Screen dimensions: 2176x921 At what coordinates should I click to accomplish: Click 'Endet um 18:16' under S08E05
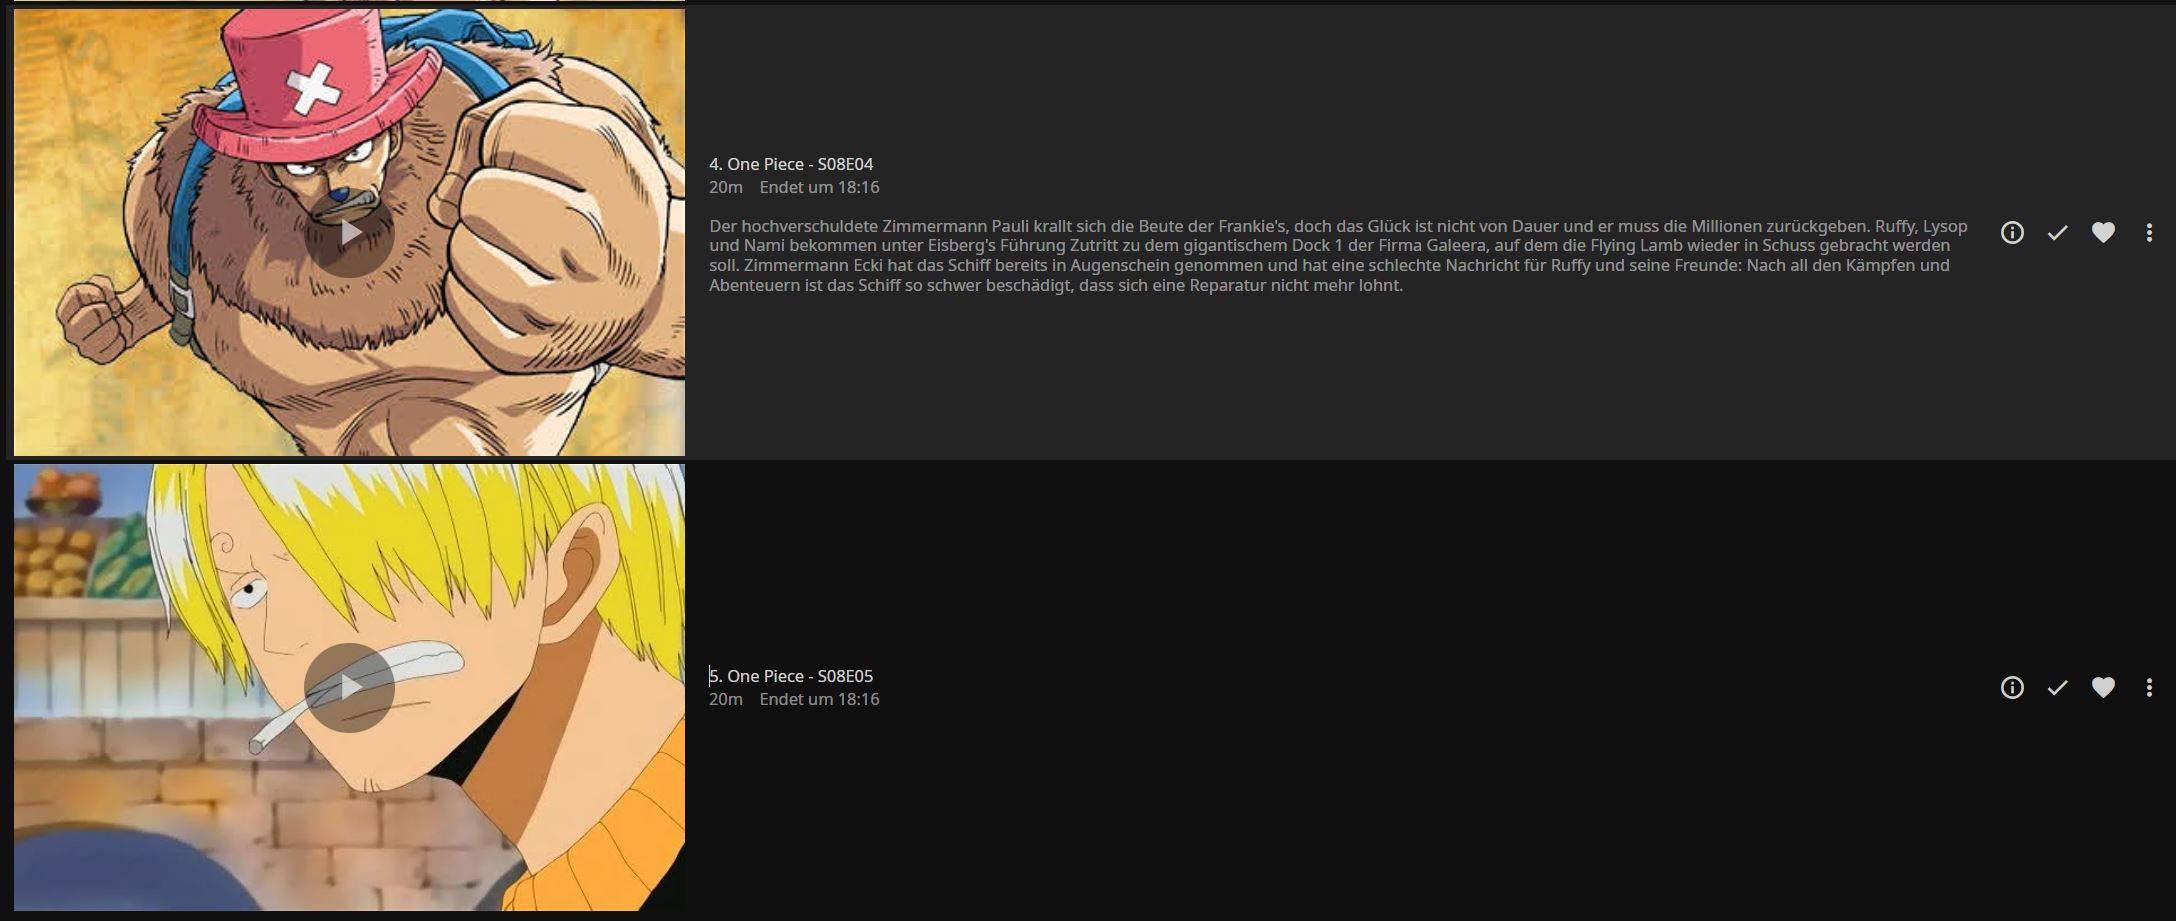[x=819, y=699]
